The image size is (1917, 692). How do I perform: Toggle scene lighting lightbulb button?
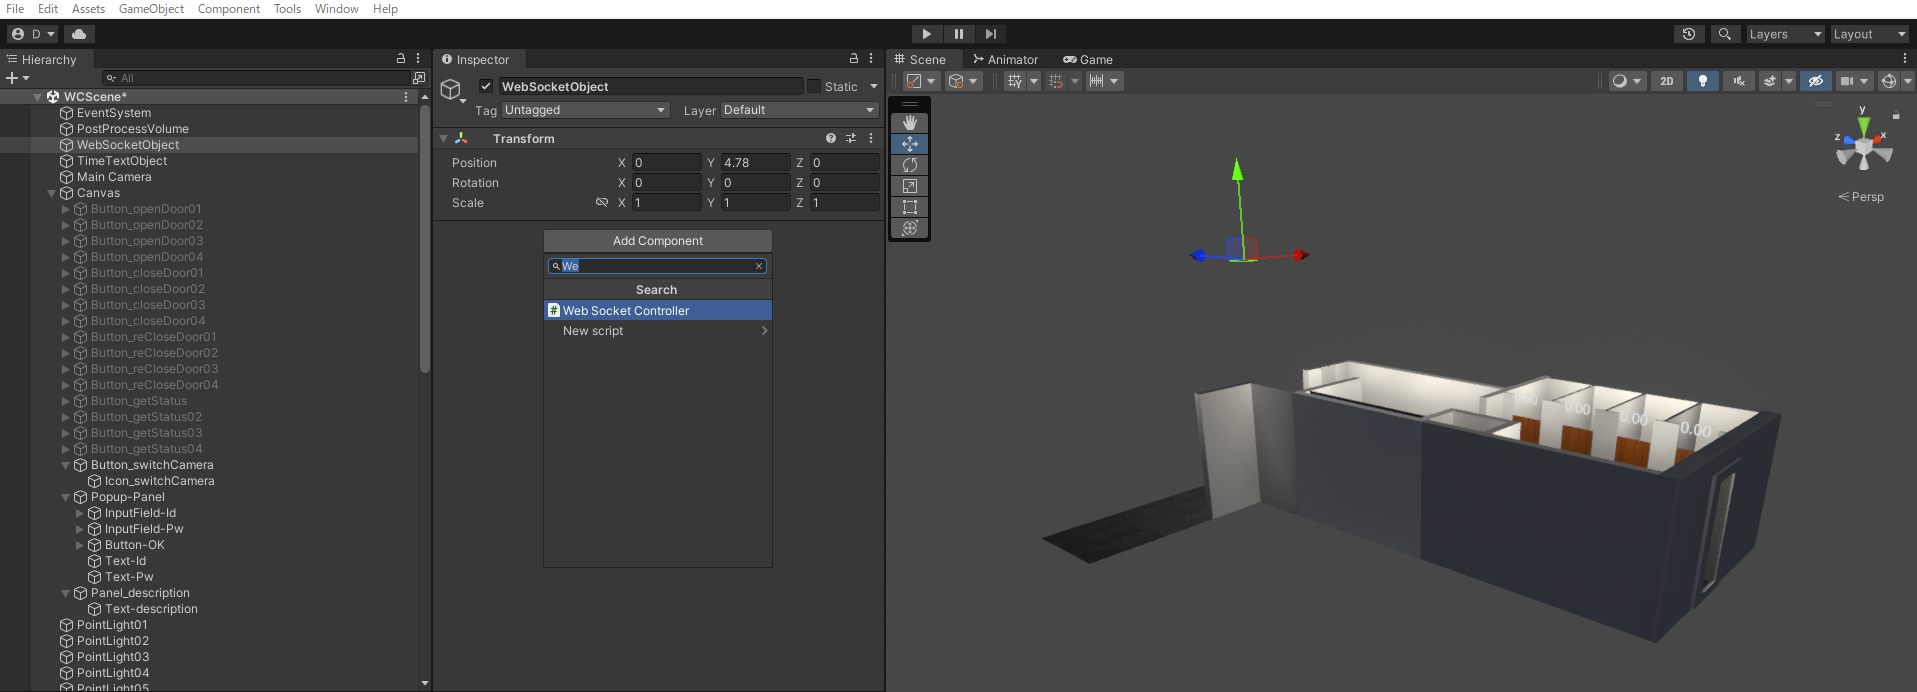1702,81
